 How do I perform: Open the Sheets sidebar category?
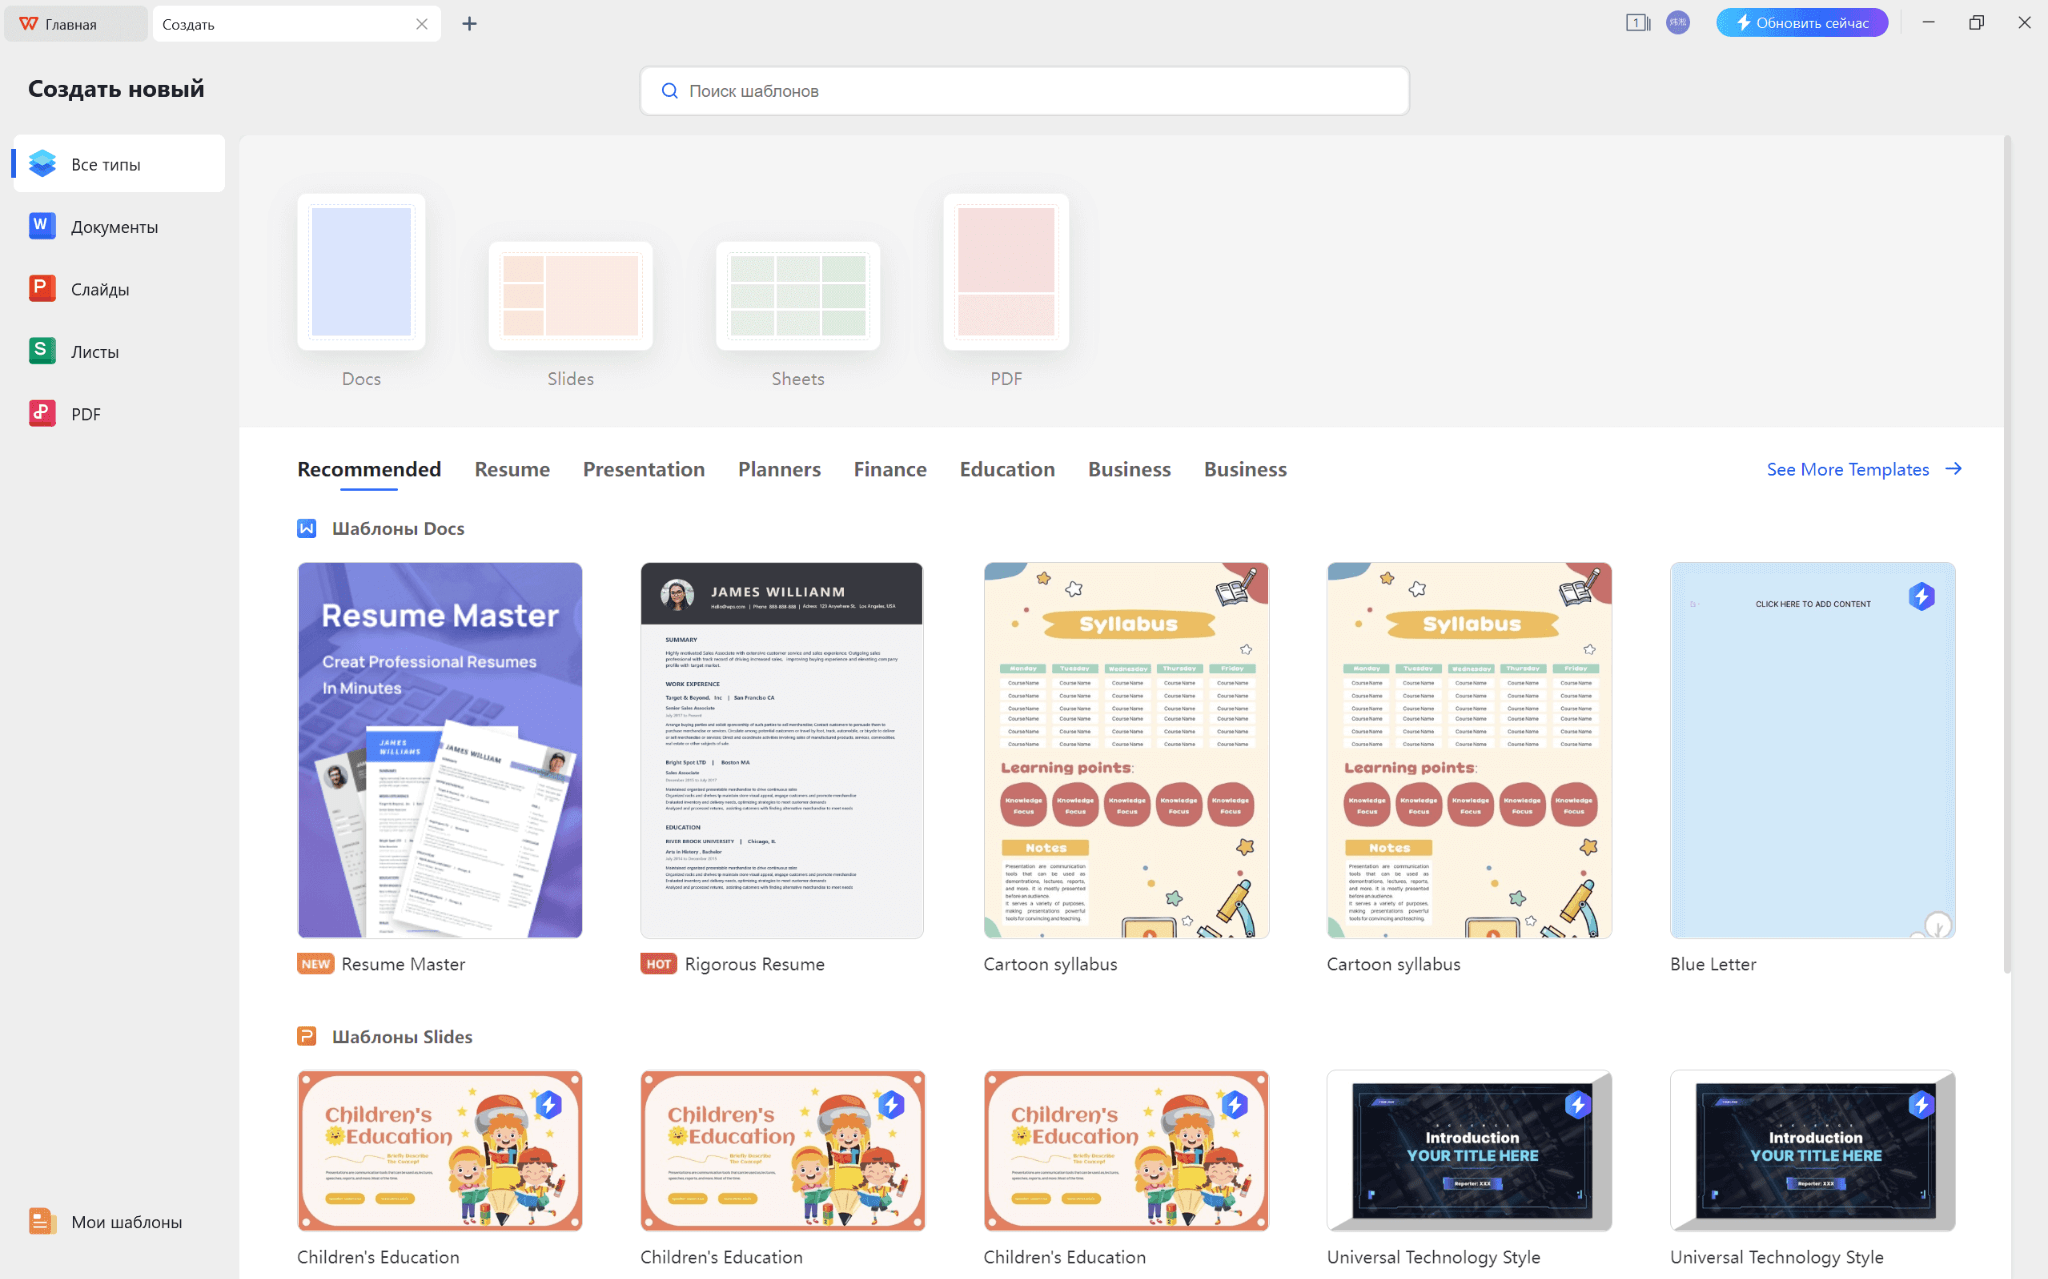(94, 352)
